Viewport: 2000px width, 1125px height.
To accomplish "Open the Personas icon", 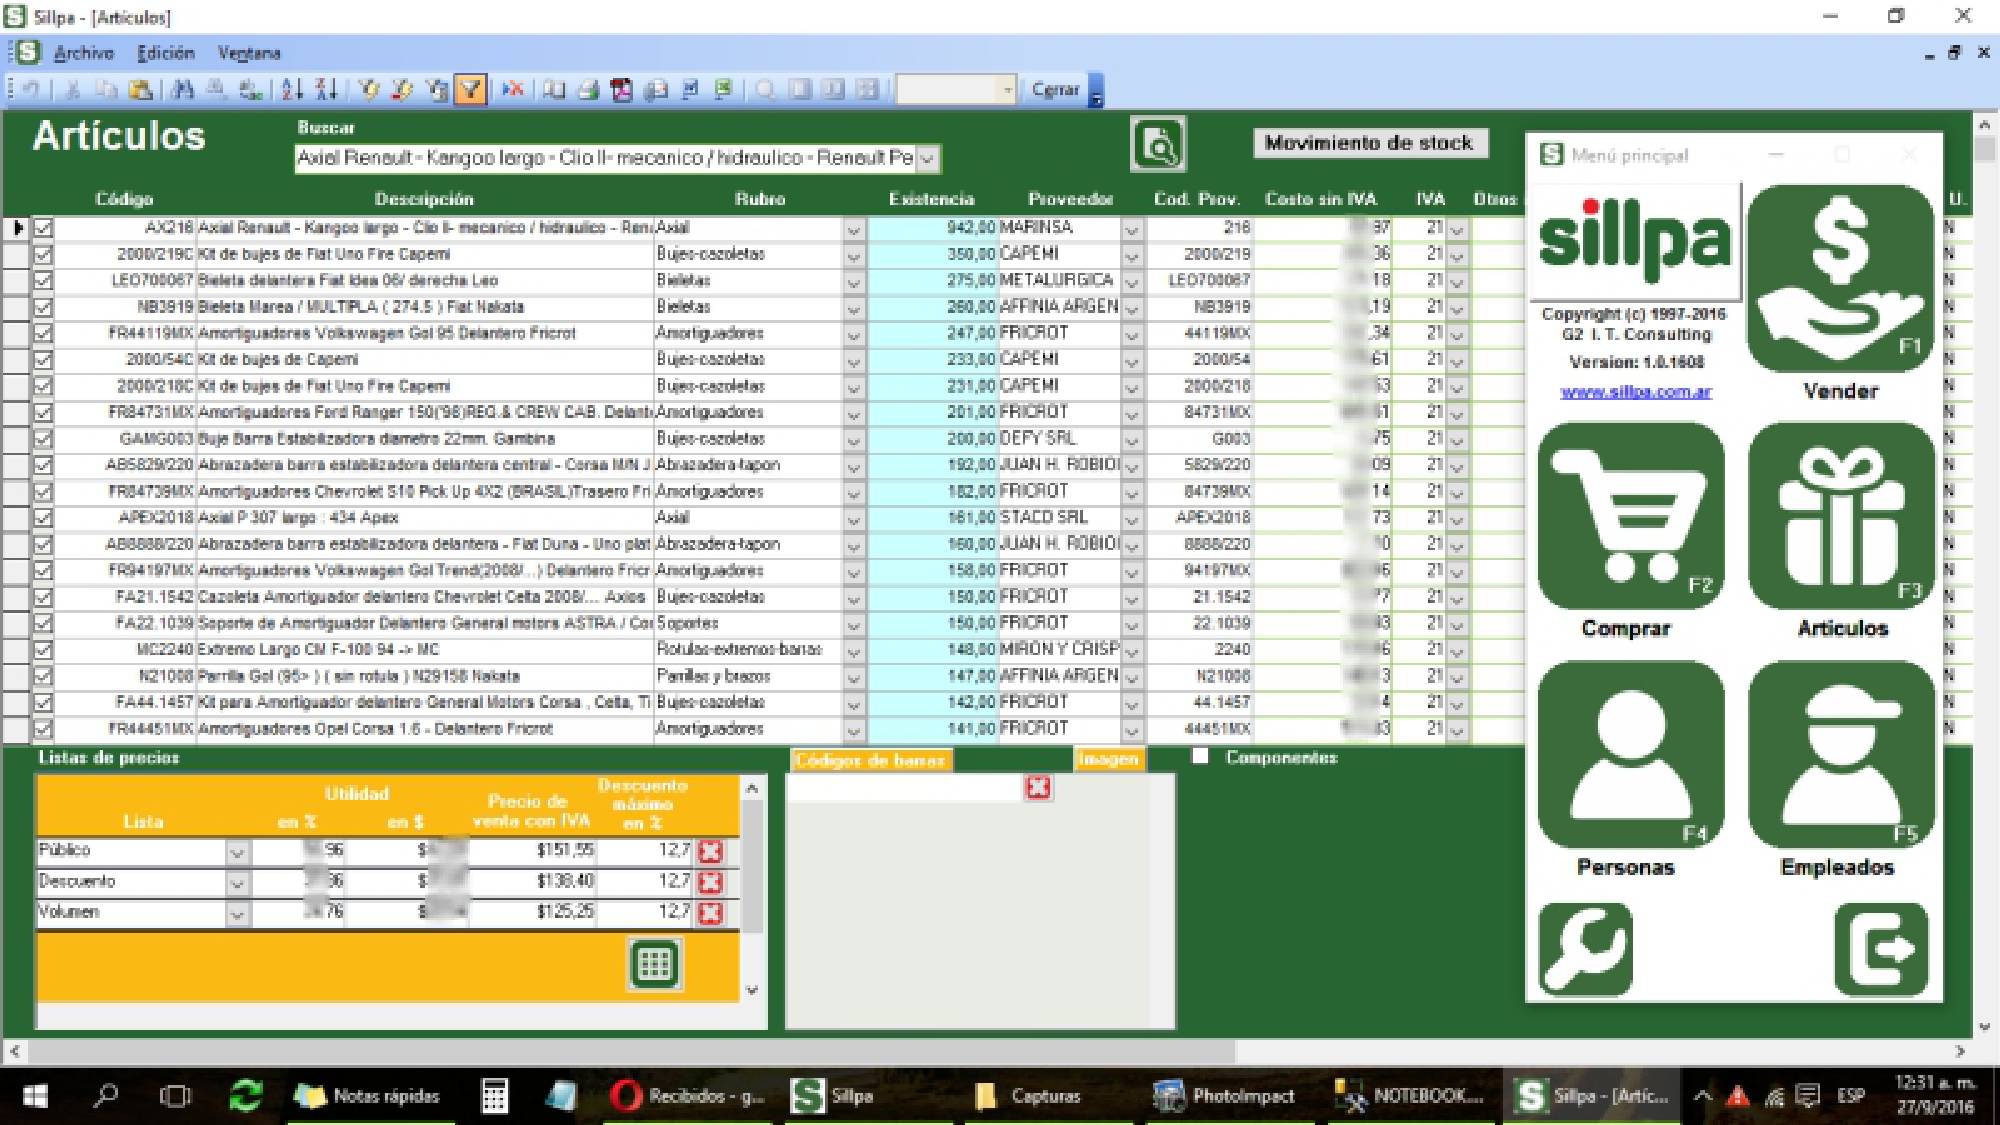I will 1630,755.
